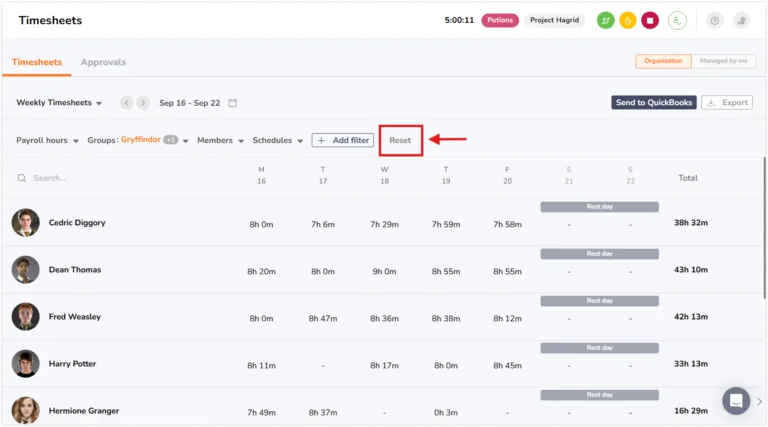The image size is (768, 427).
Task: Go to previous week arrow
Action: (x=126, y=103)
